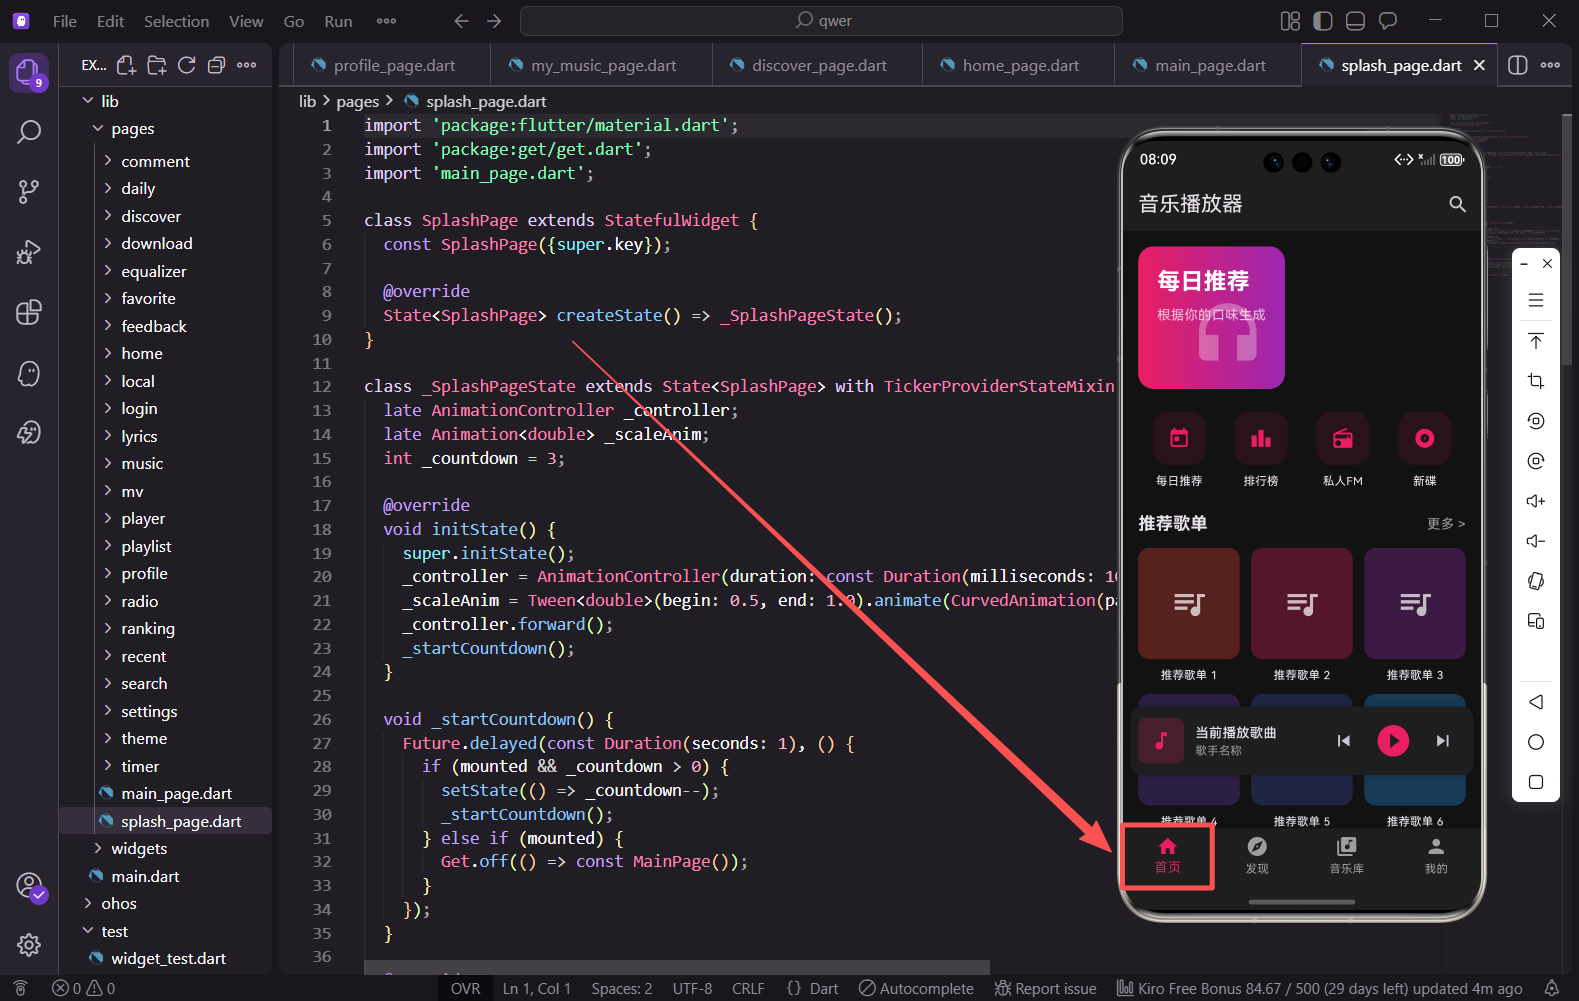Create a new file in explorer
The height and width of the screenshot is (1001, 1579).
pos(126,65)
